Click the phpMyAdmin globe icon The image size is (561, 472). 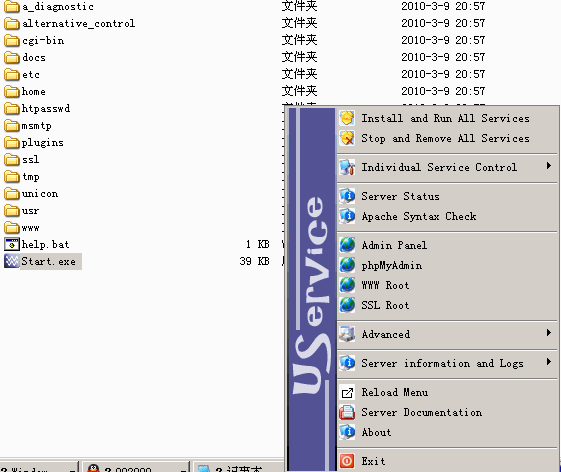tap(347, 265)
